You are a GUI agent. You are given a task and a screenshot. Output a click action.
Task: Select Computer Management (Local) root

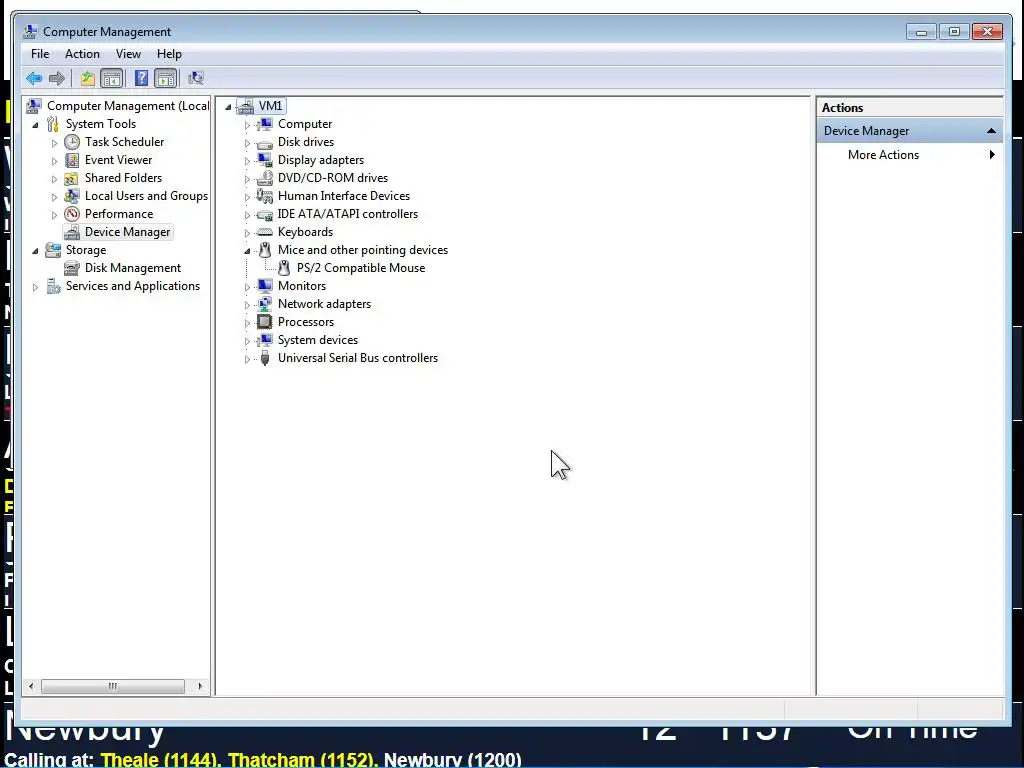click(128, 106)
